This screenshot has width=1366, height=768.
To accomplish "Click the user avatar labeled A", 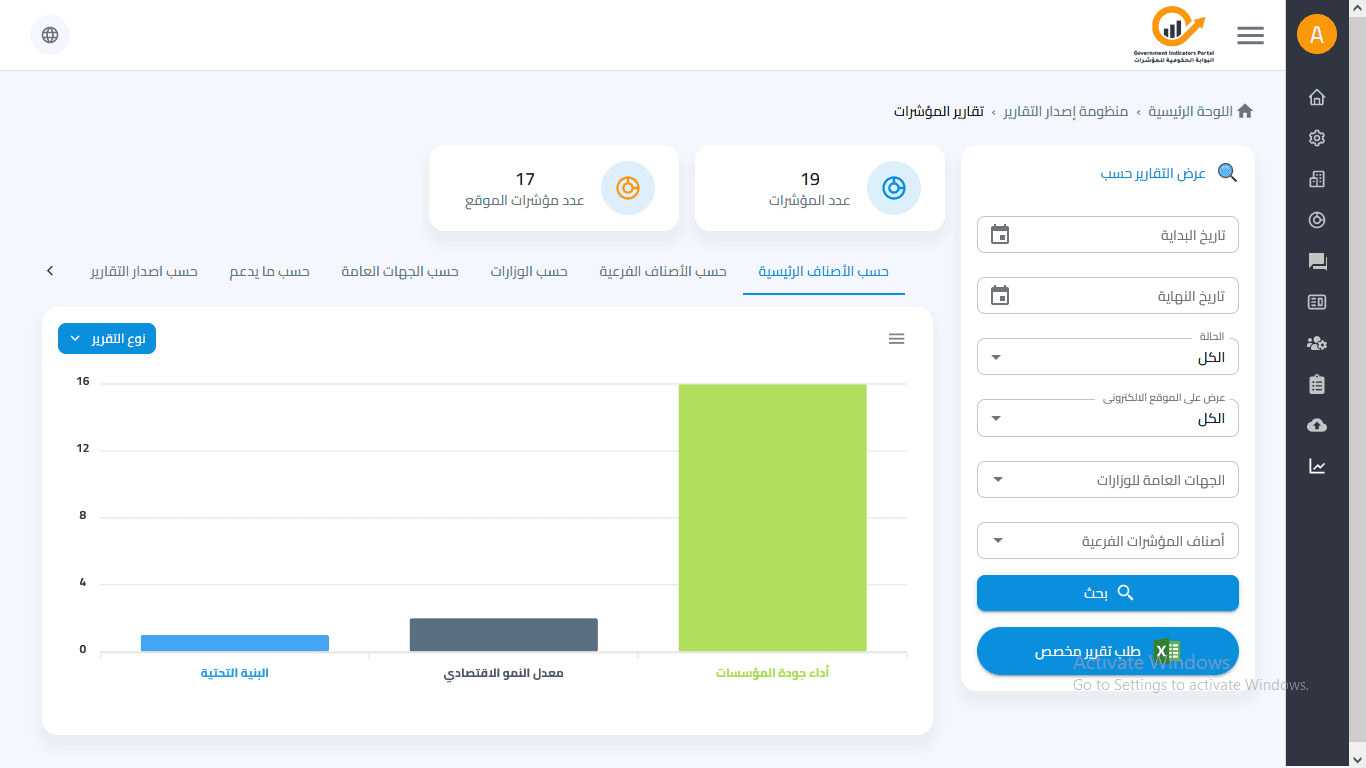I will pyautogui.click(x=1317, y=35).
